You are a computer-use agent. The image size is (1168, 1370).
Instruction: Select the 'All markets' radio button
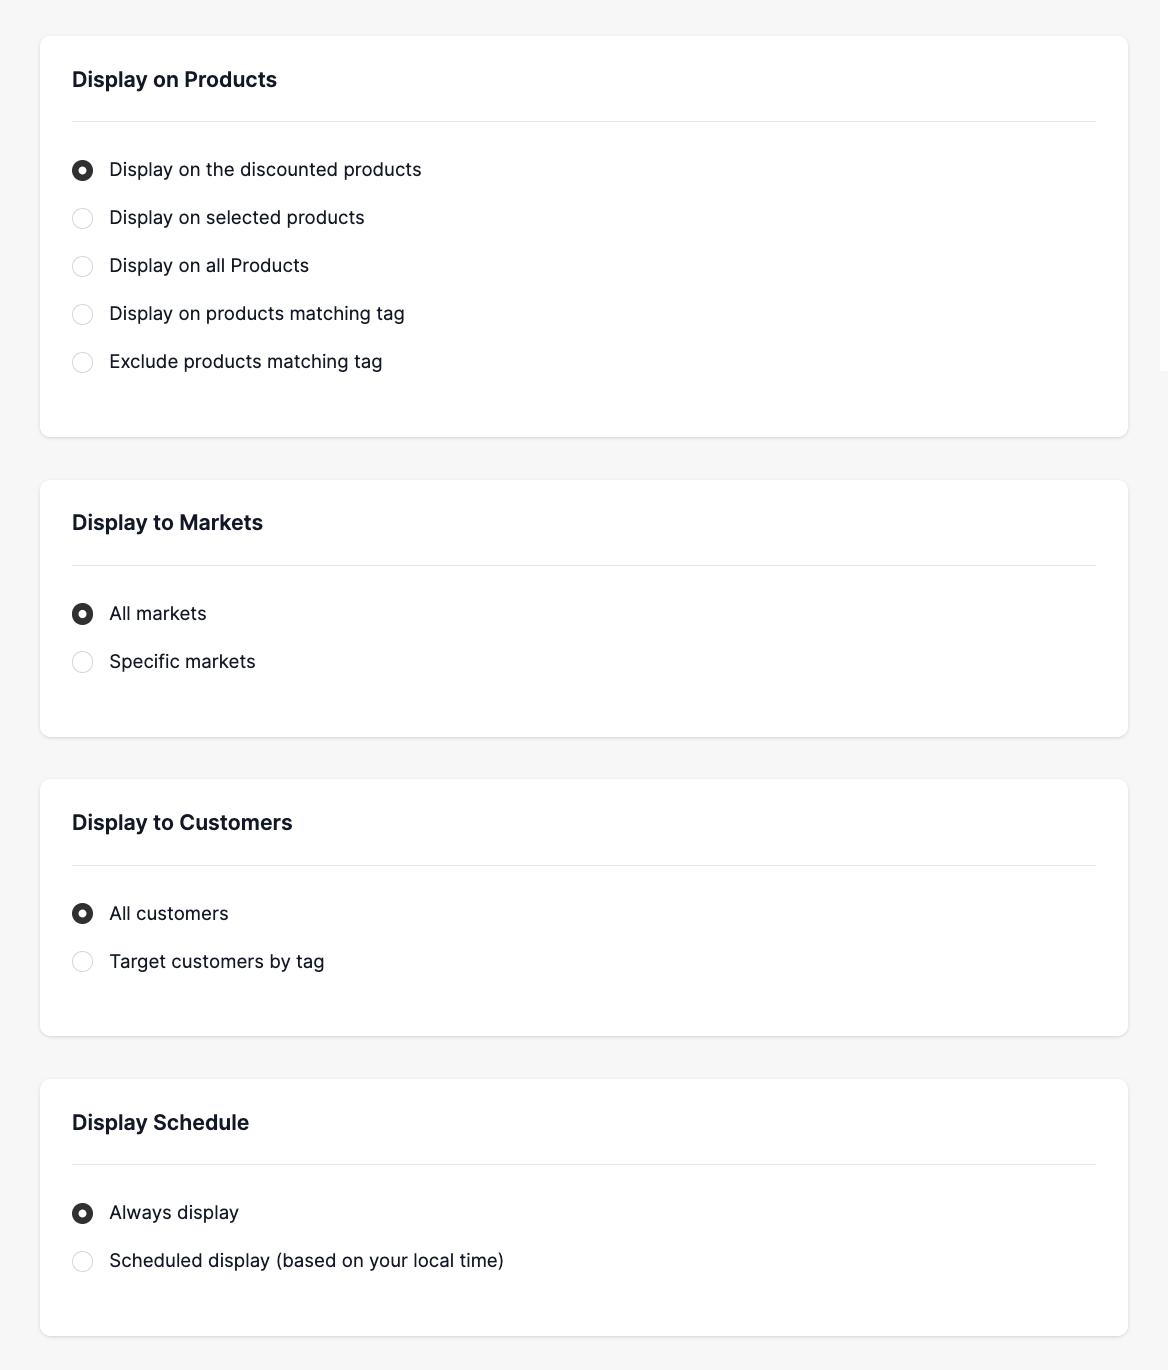(x=83, y=614)
